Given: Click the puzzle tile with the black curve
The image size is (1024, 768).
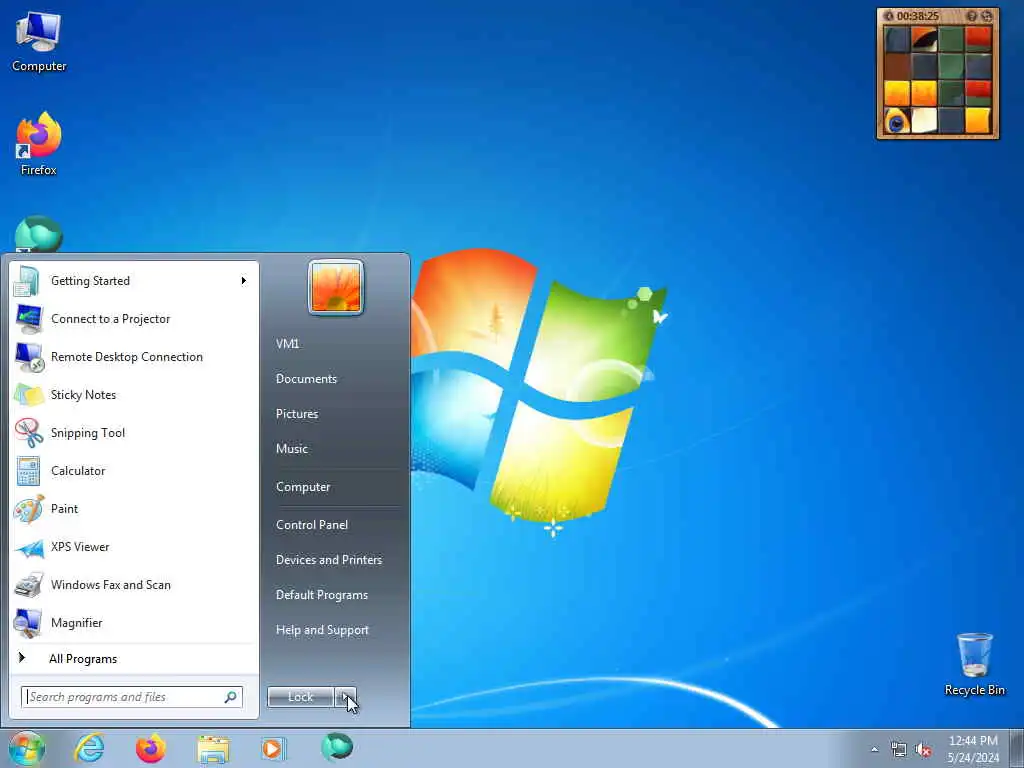Looking at the screenshot, I should coord(924,39).
